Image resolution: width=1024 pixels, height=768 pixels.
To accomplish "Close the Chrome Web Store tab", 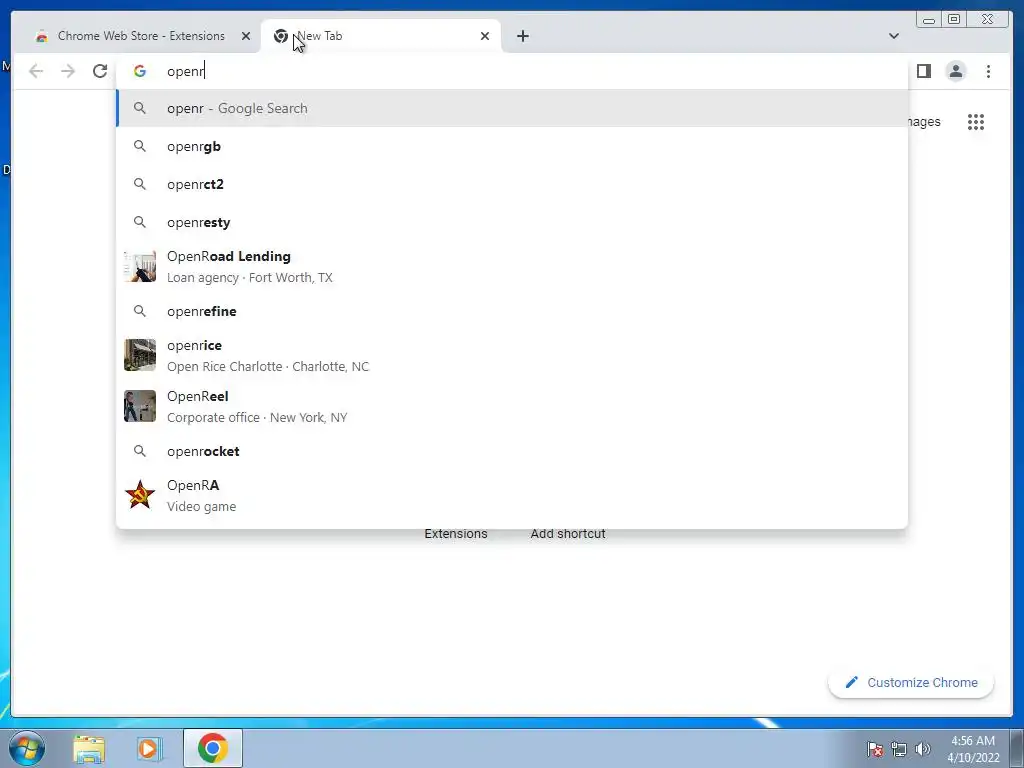I will pos(246,36).
